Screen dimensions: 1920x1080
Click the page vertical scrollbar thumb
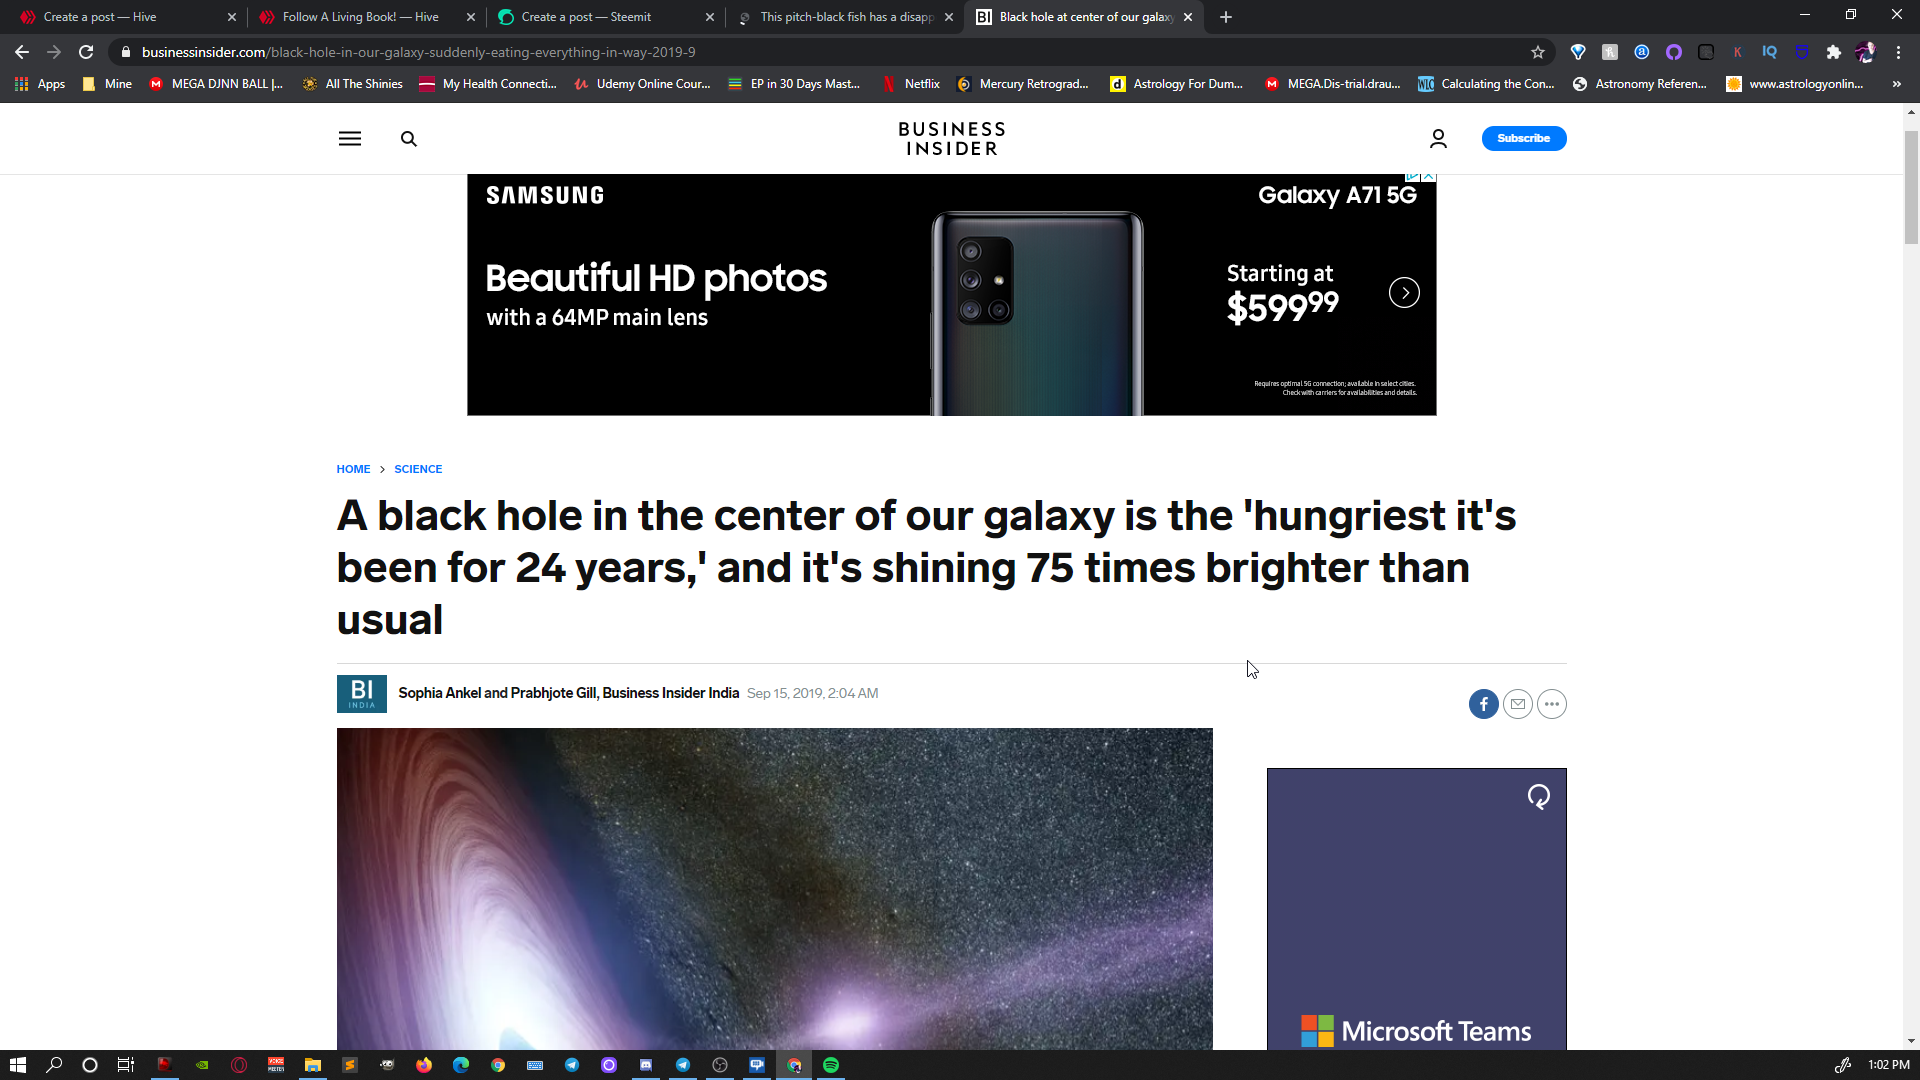tap(1911, 185)
